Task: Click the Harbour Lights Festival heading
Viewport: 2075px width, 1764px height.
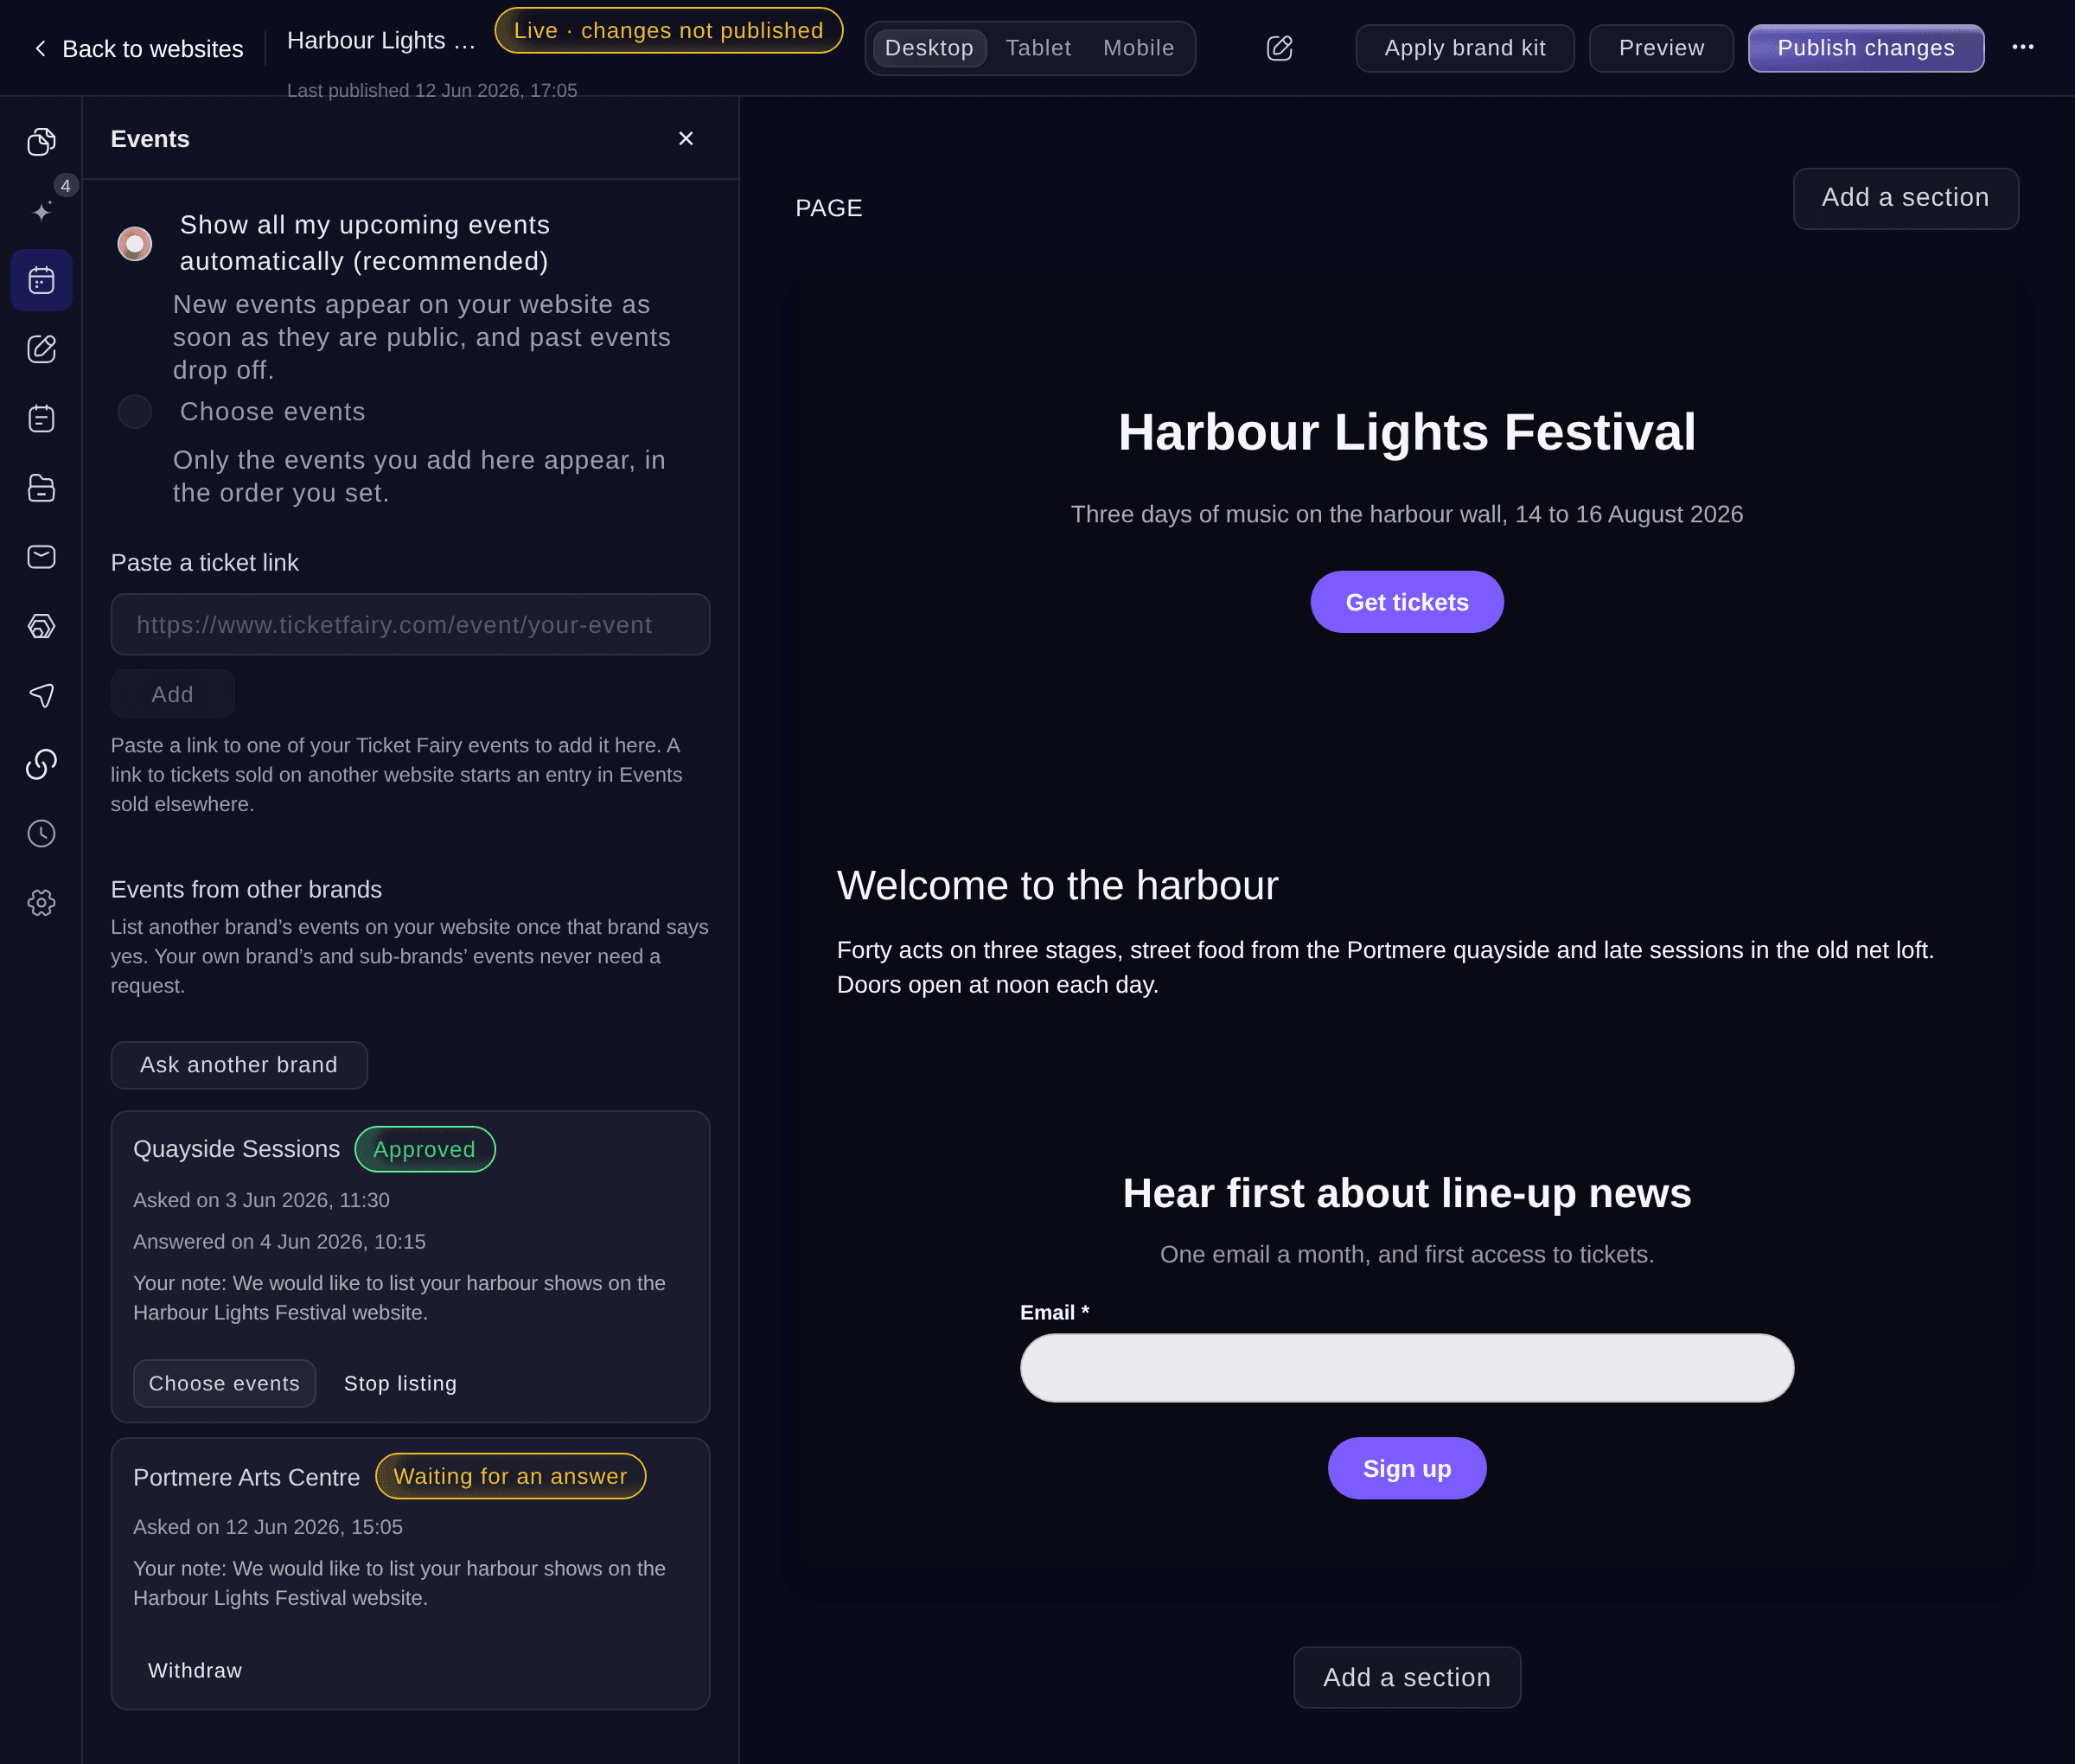Action: tap(1406, 432)
